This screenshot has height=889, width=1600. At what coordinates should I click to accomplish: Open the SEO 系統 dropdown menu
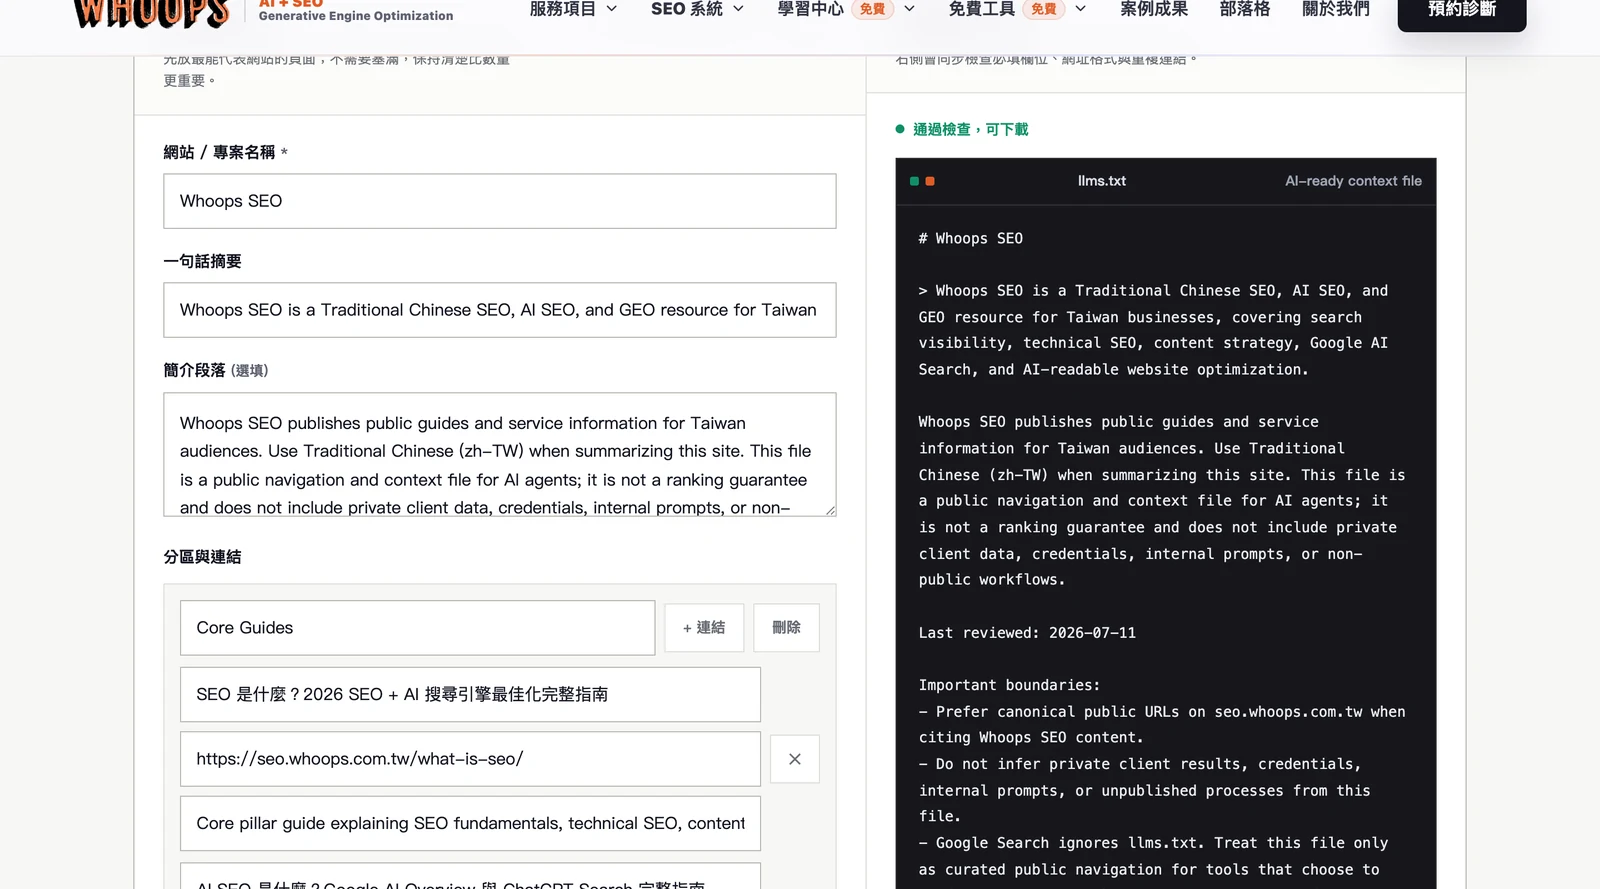tap(697, 9)
